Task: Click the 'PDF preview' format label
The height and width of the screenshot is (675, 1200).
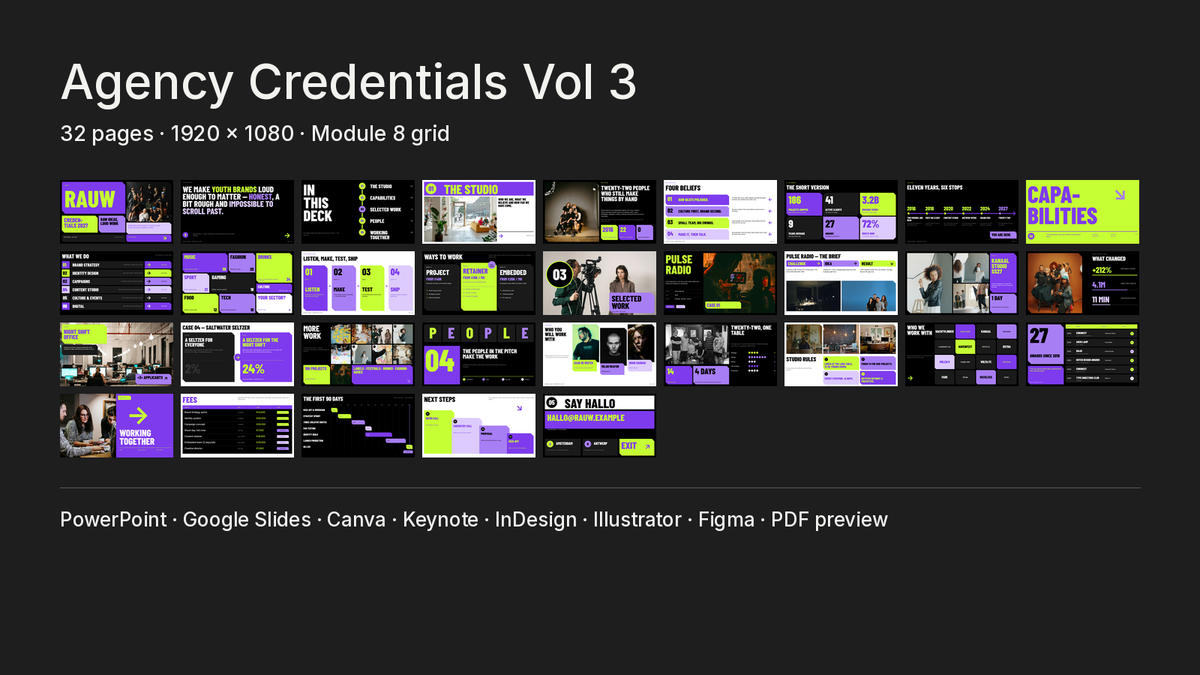Action: click(830, 520)
